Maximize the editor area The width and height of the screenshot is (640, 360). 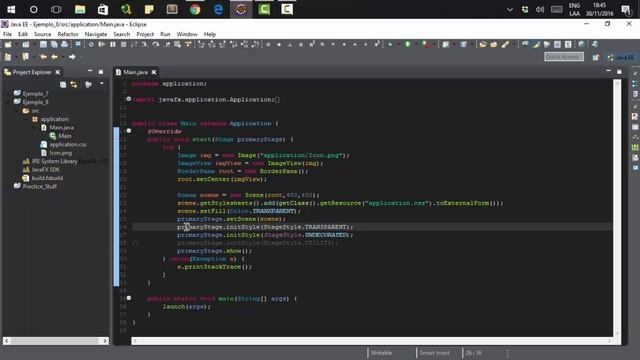point(619,71)
